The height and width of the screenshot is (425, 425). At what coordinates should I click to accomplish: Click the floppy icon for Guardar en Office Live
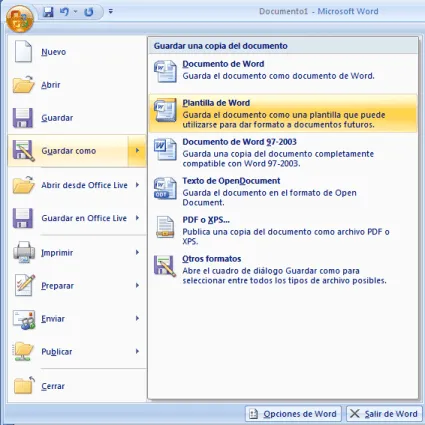tap(23, 218)
